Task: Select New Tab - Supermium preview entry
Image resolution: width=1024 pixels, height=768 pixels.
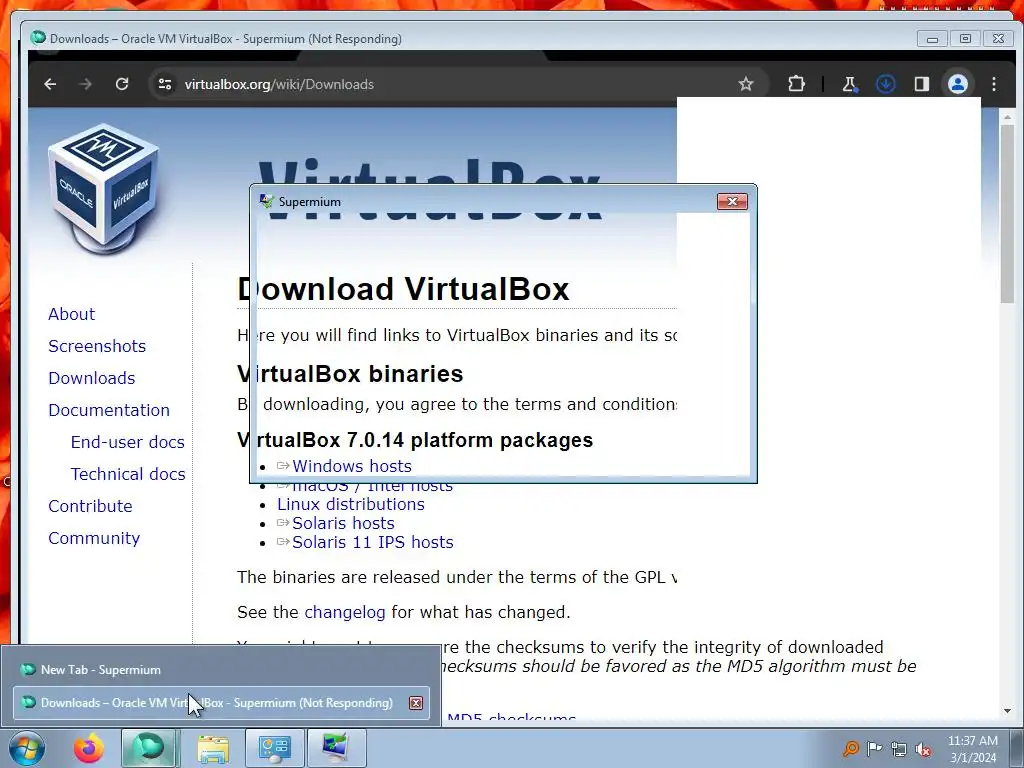Action: pyautogui.click(x=221, y=669)
